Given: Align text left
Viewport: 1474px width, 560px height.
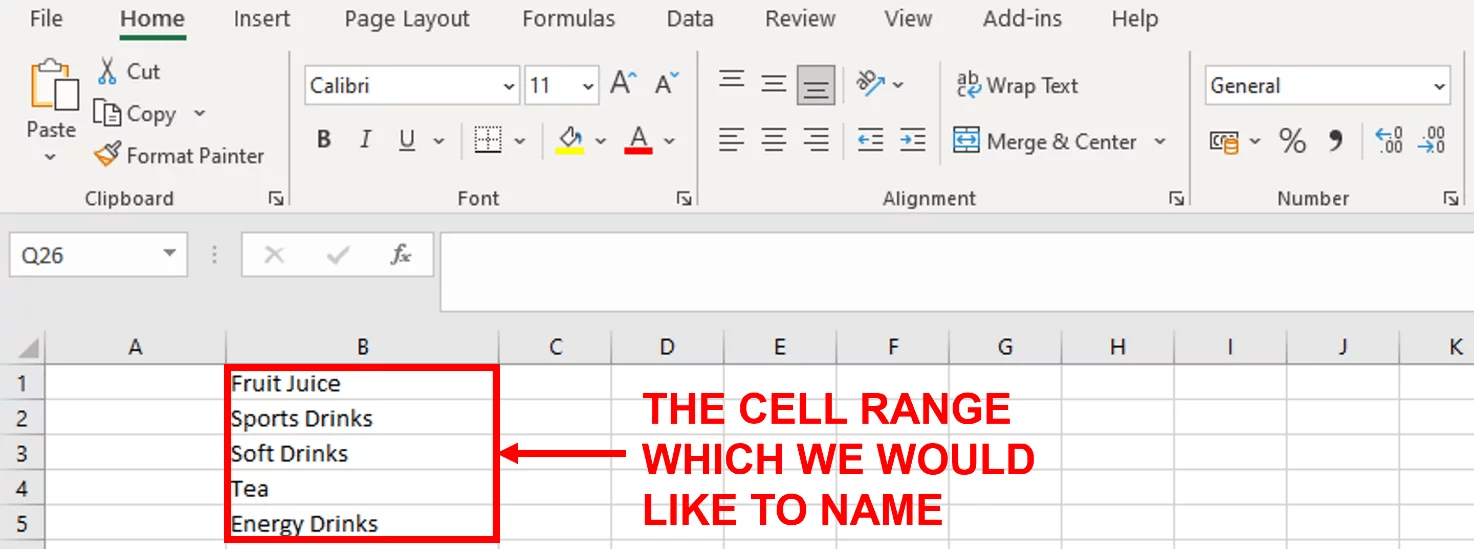Looking at the screenshot, I should tap(732, 140).
